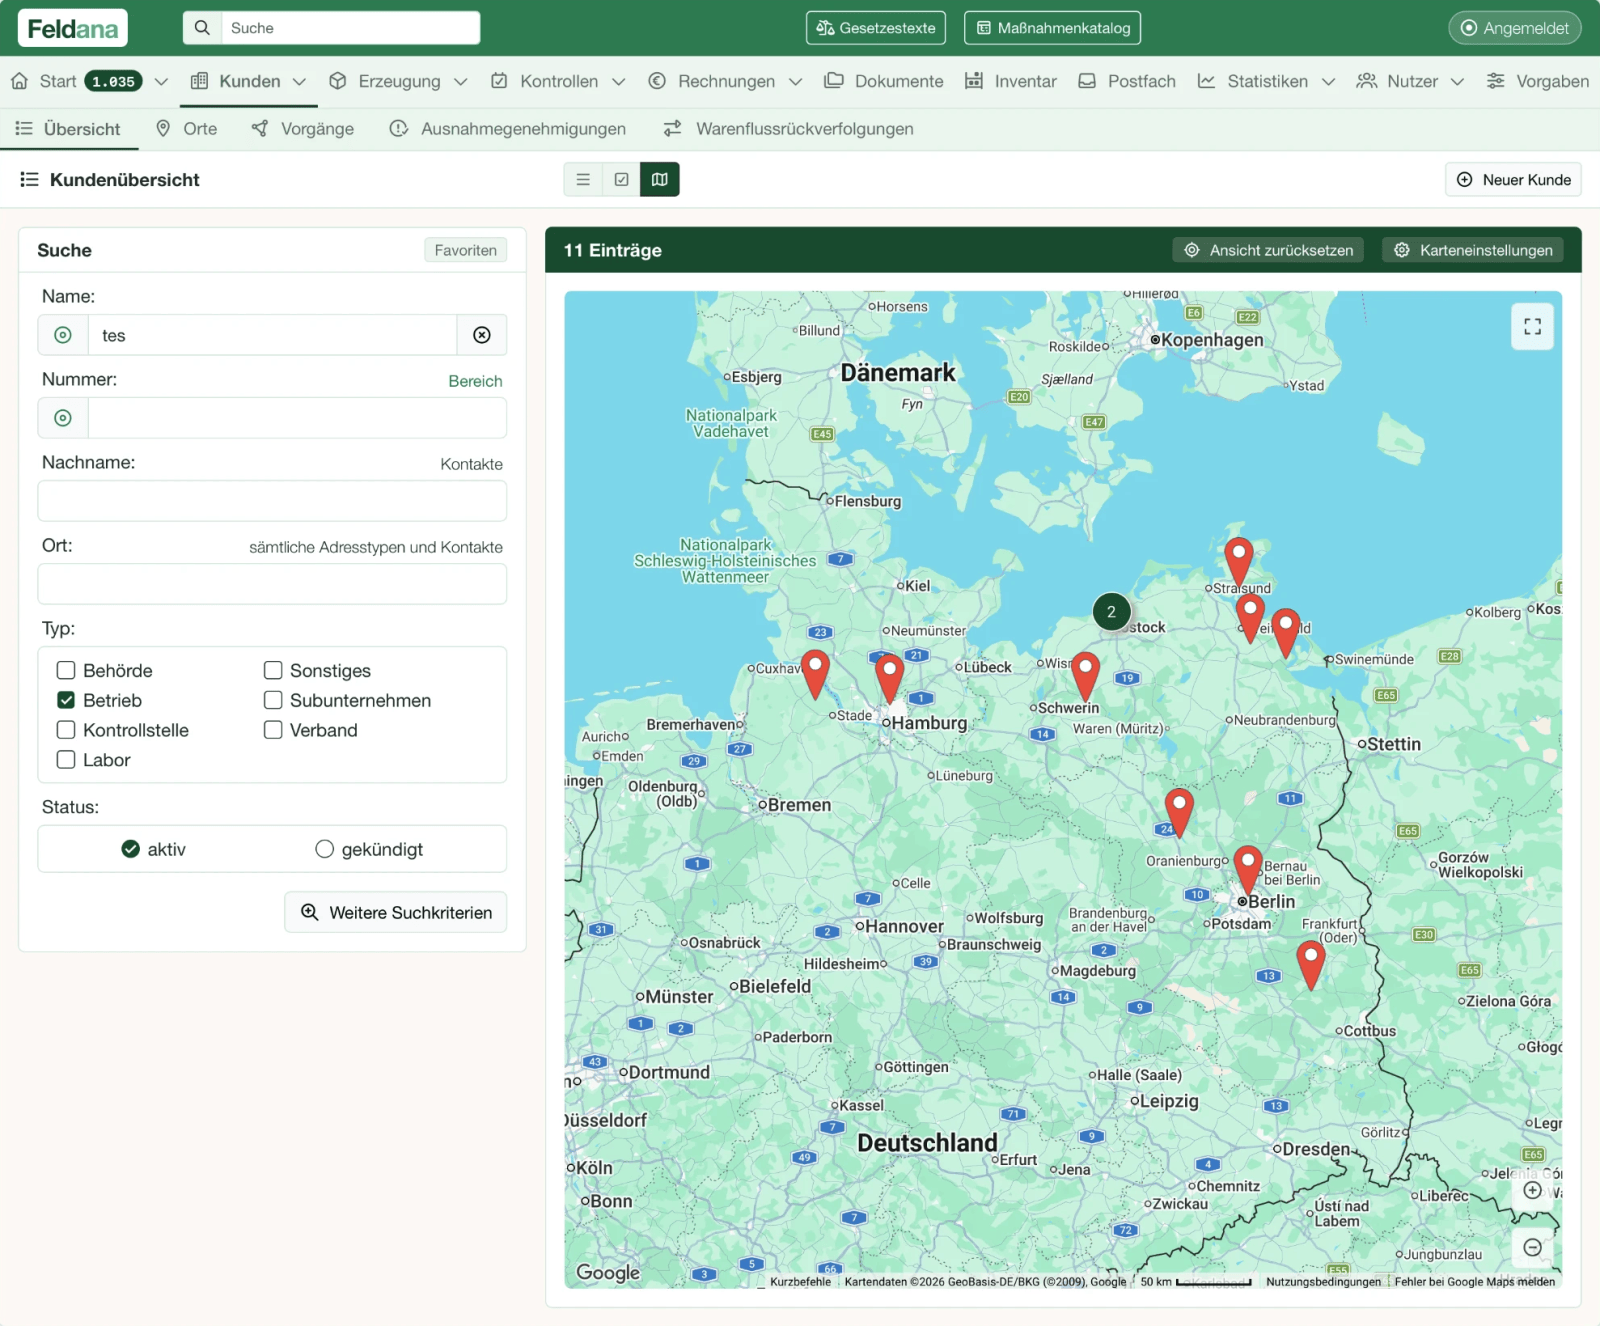Switch to checklist view icon

[621, 180]
